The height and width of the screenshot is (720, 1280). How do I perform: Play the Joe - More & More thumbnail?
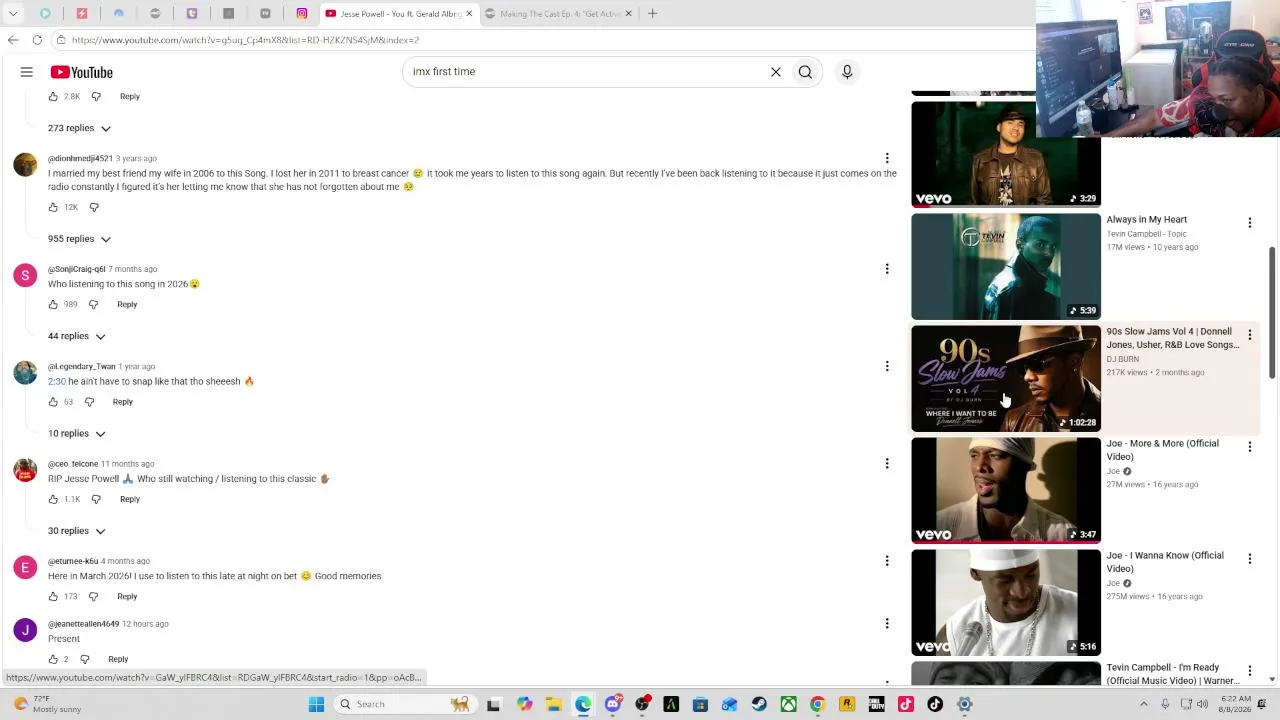click(x=1006, y=491)
